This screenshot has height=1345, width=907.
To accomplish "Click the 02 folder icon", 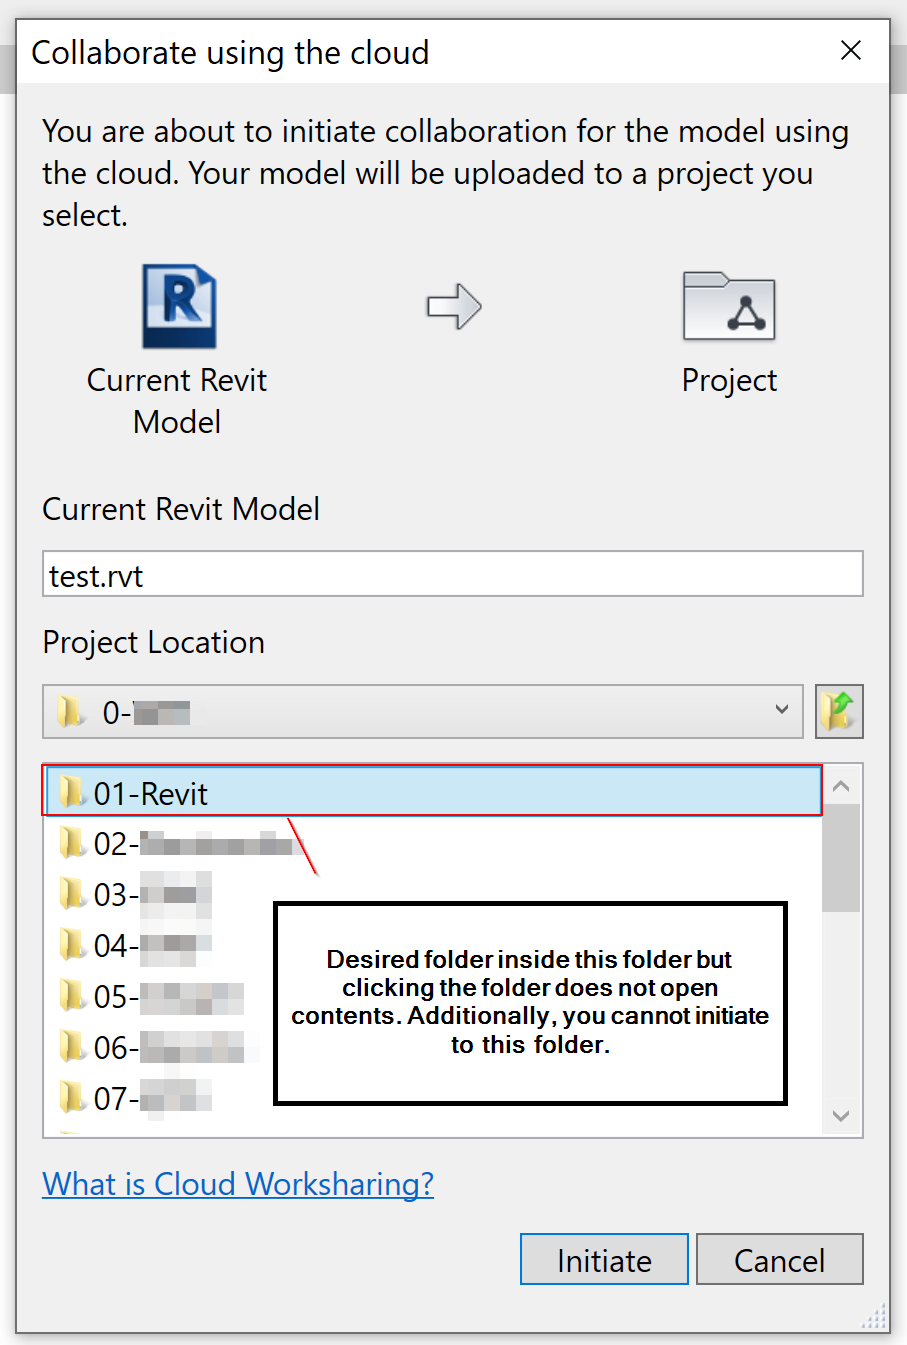I will point(71,842).
